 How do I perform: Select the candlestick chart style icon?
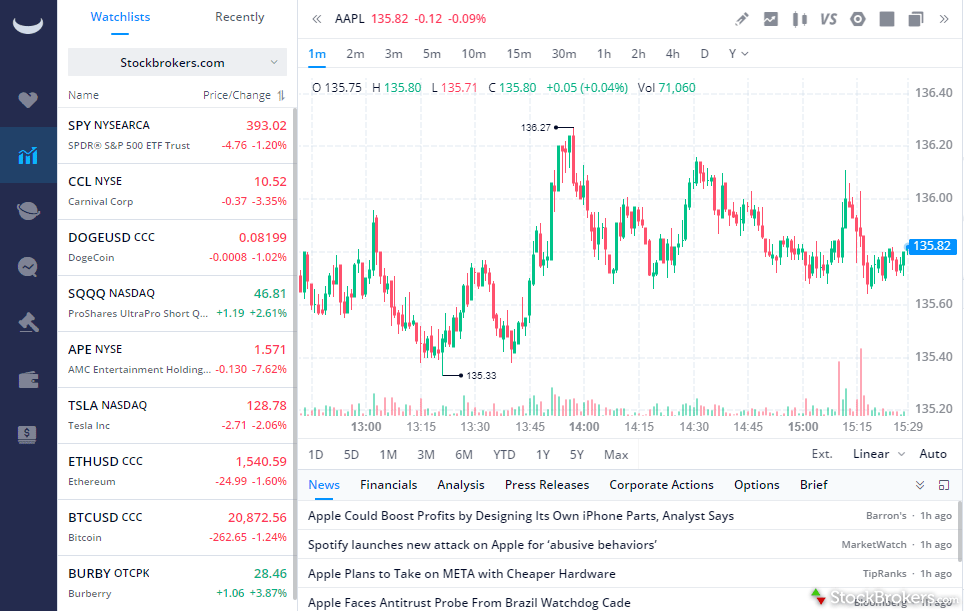pyautogui.click(x=799, y=18)
